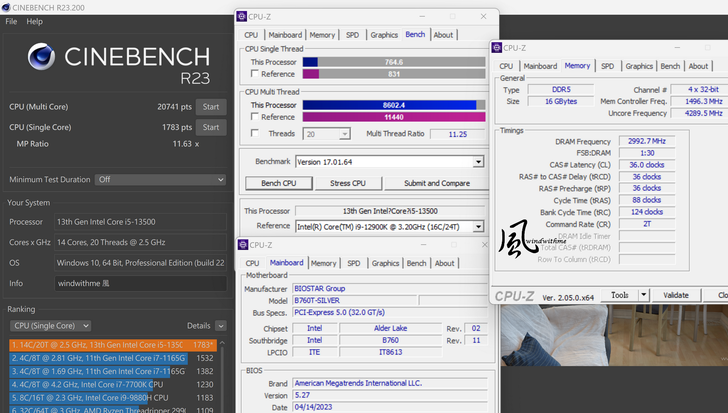Open the Reference processor dropdown
The height and width of the screenshot is (413, 728).
coord(477,227)
